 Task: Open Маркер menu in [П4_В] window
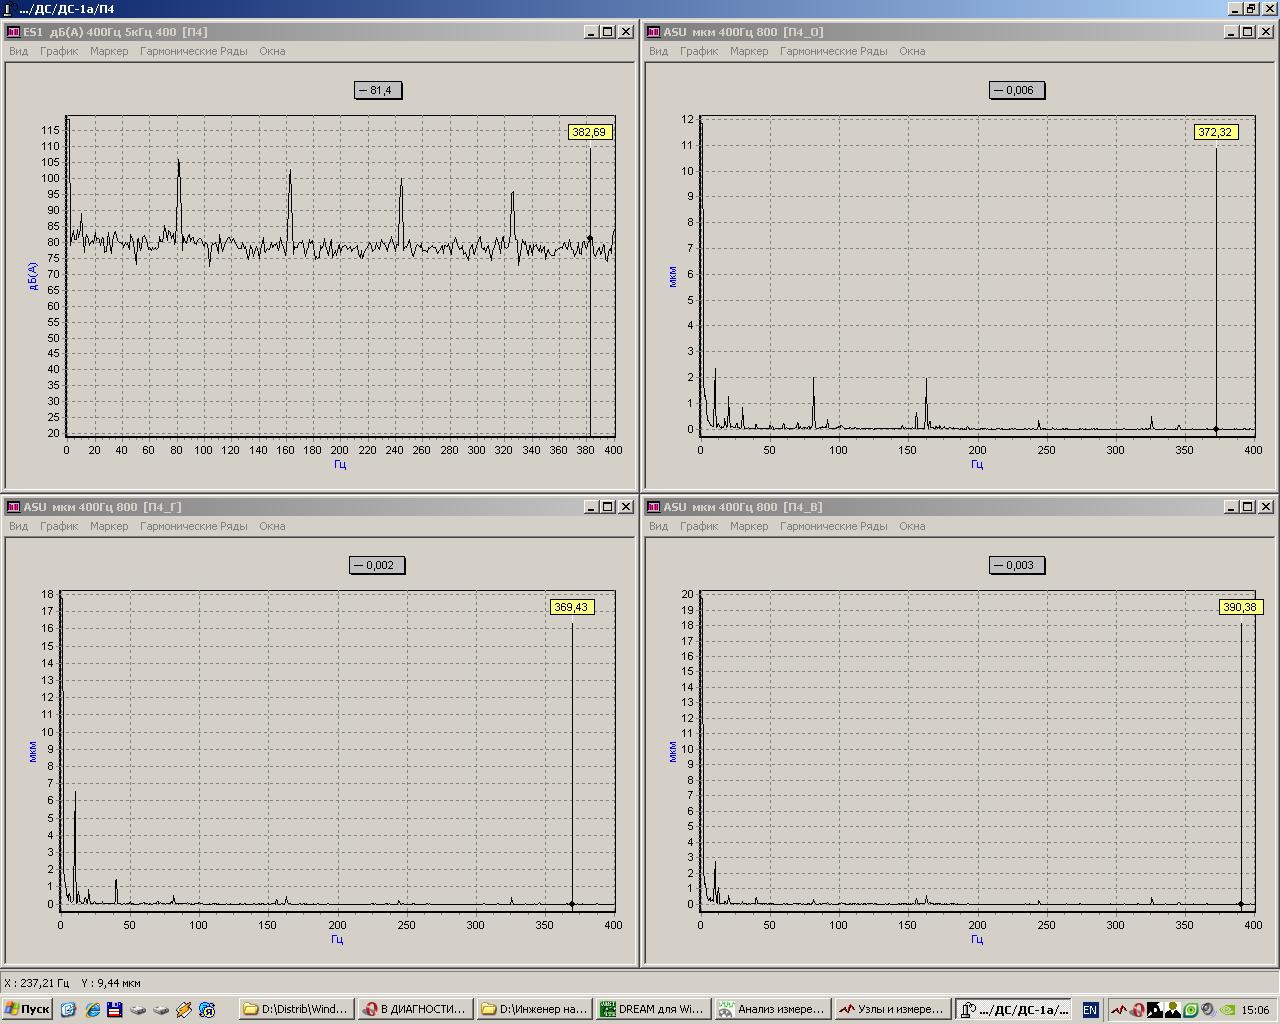749,526
